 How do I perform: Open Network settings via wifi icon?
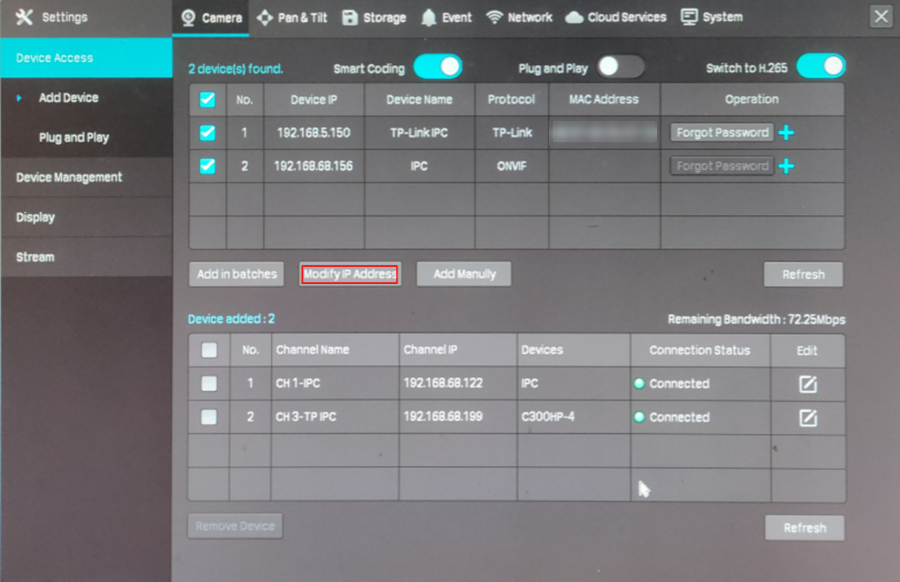click(x=496, y=16)
